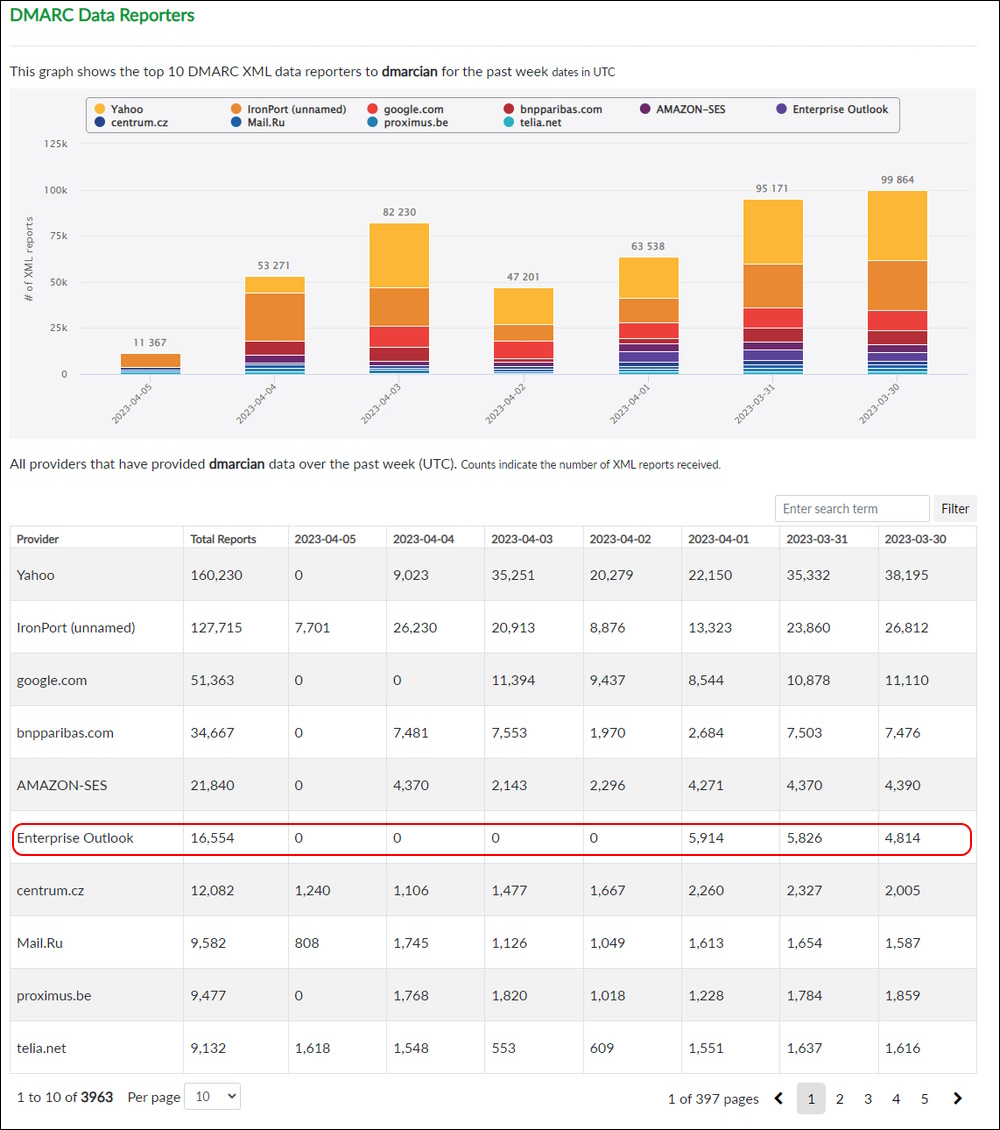Screen dimensions: 1000x1130
Task: Go to the next page arrow
Action: (x=957, y=1098)
